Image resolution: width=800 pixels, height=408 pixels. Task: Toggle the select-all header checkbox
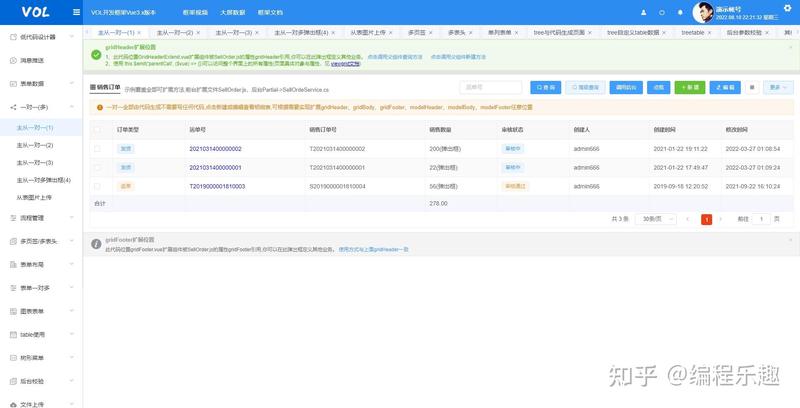(x=97, y=130)
